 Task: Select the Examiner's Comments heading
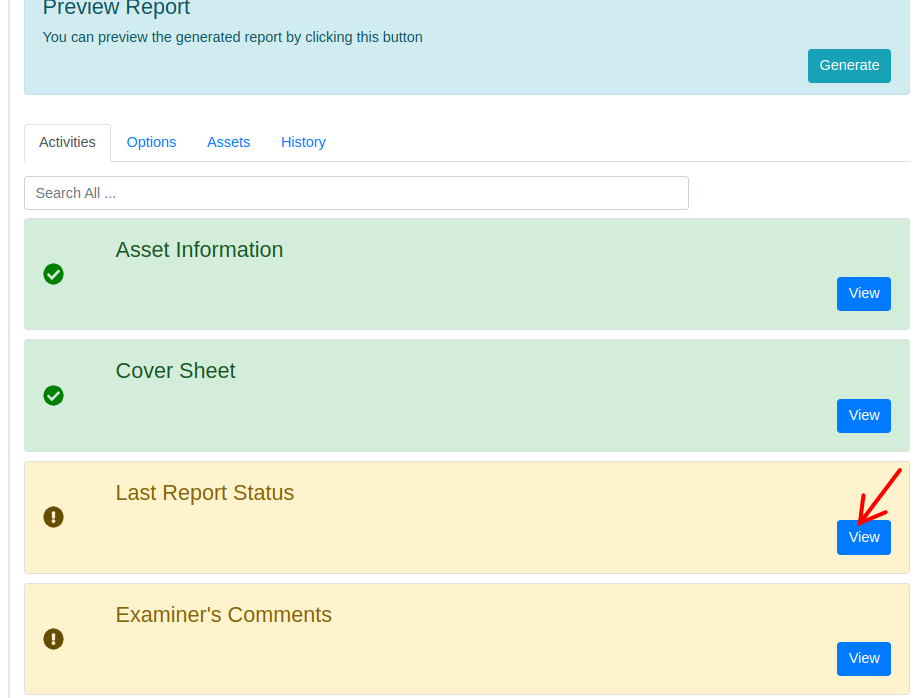[223, 615]
